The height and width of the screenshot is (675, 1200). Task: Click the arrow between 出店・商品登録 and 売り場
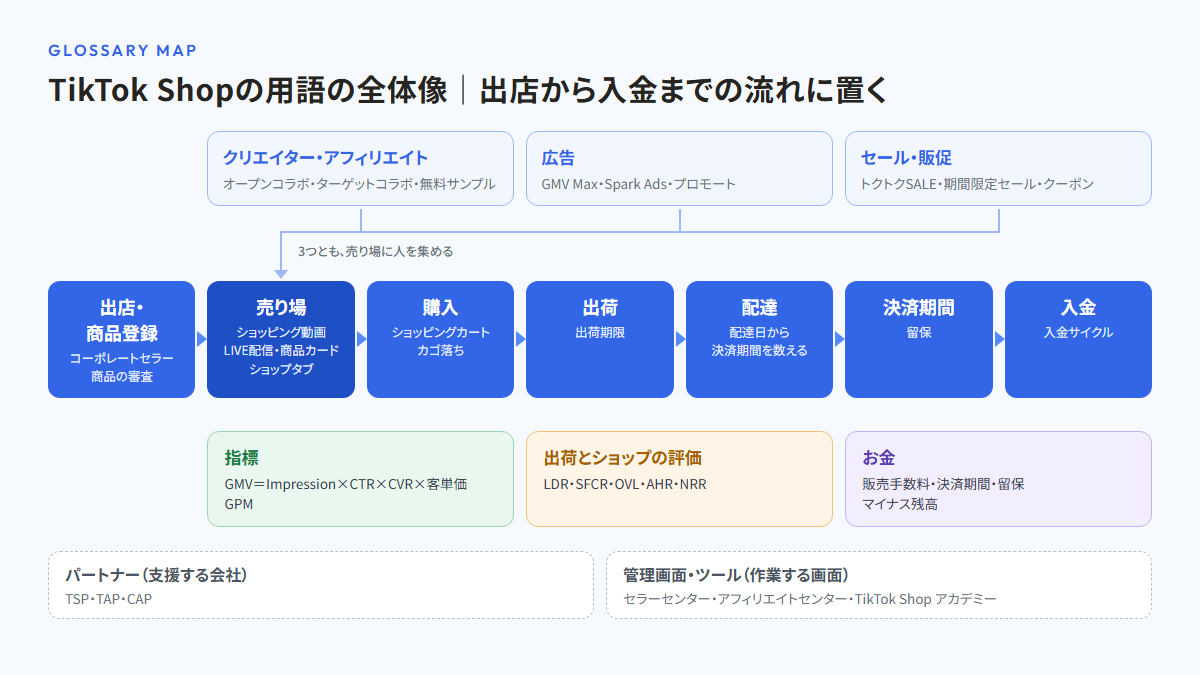coord(201,339)
